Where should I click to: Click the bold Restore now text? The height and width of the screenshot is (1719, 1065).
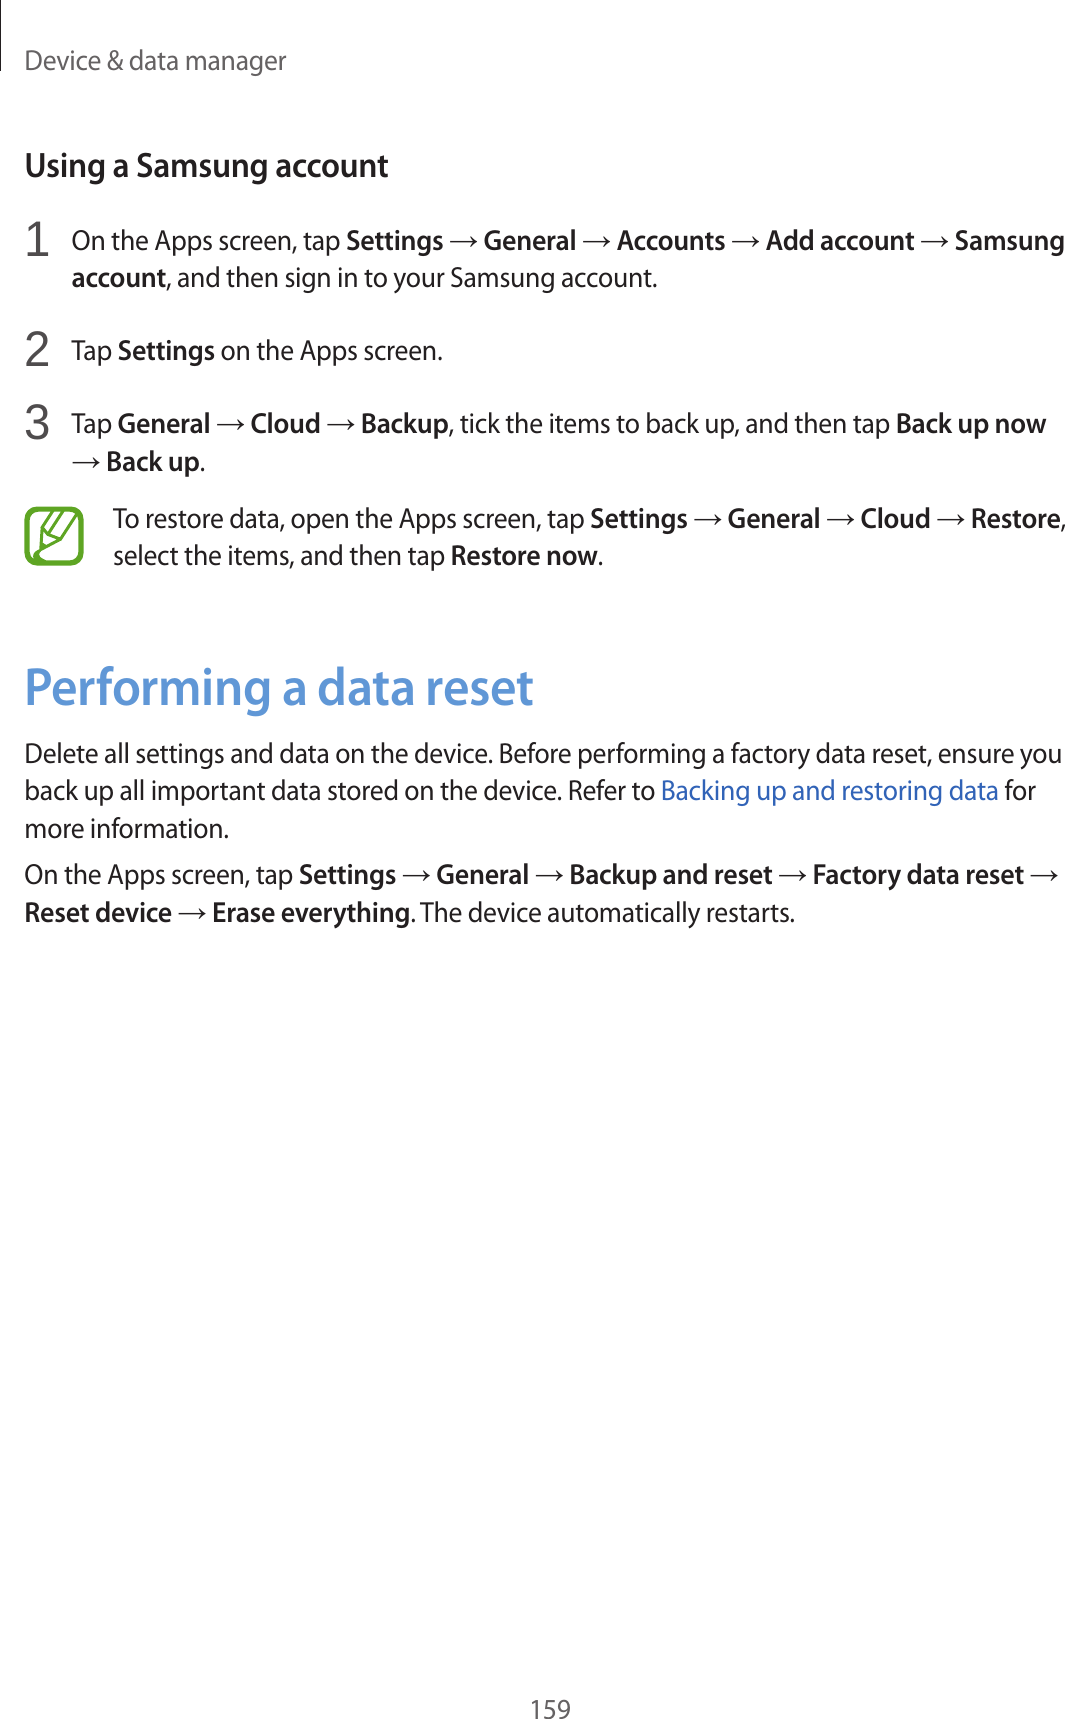coord(524,556)
